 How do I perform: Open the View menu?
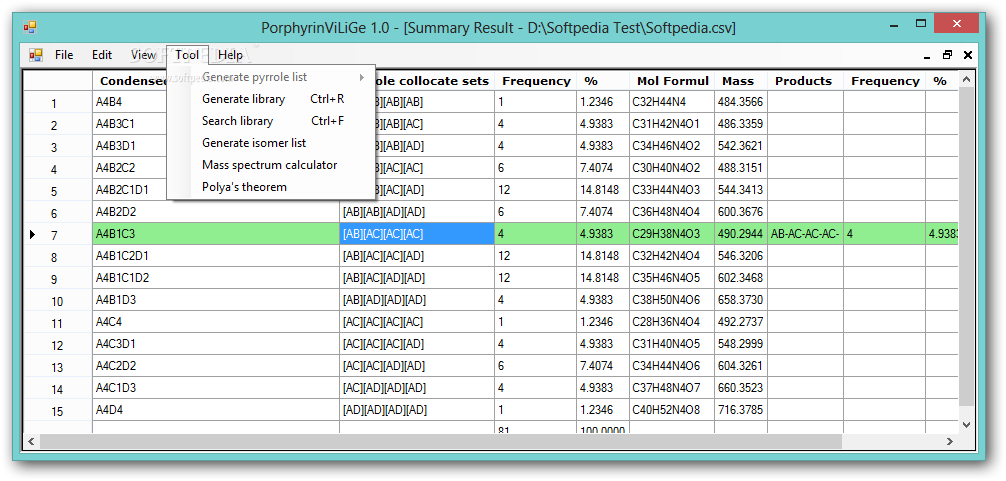[143, 55]
